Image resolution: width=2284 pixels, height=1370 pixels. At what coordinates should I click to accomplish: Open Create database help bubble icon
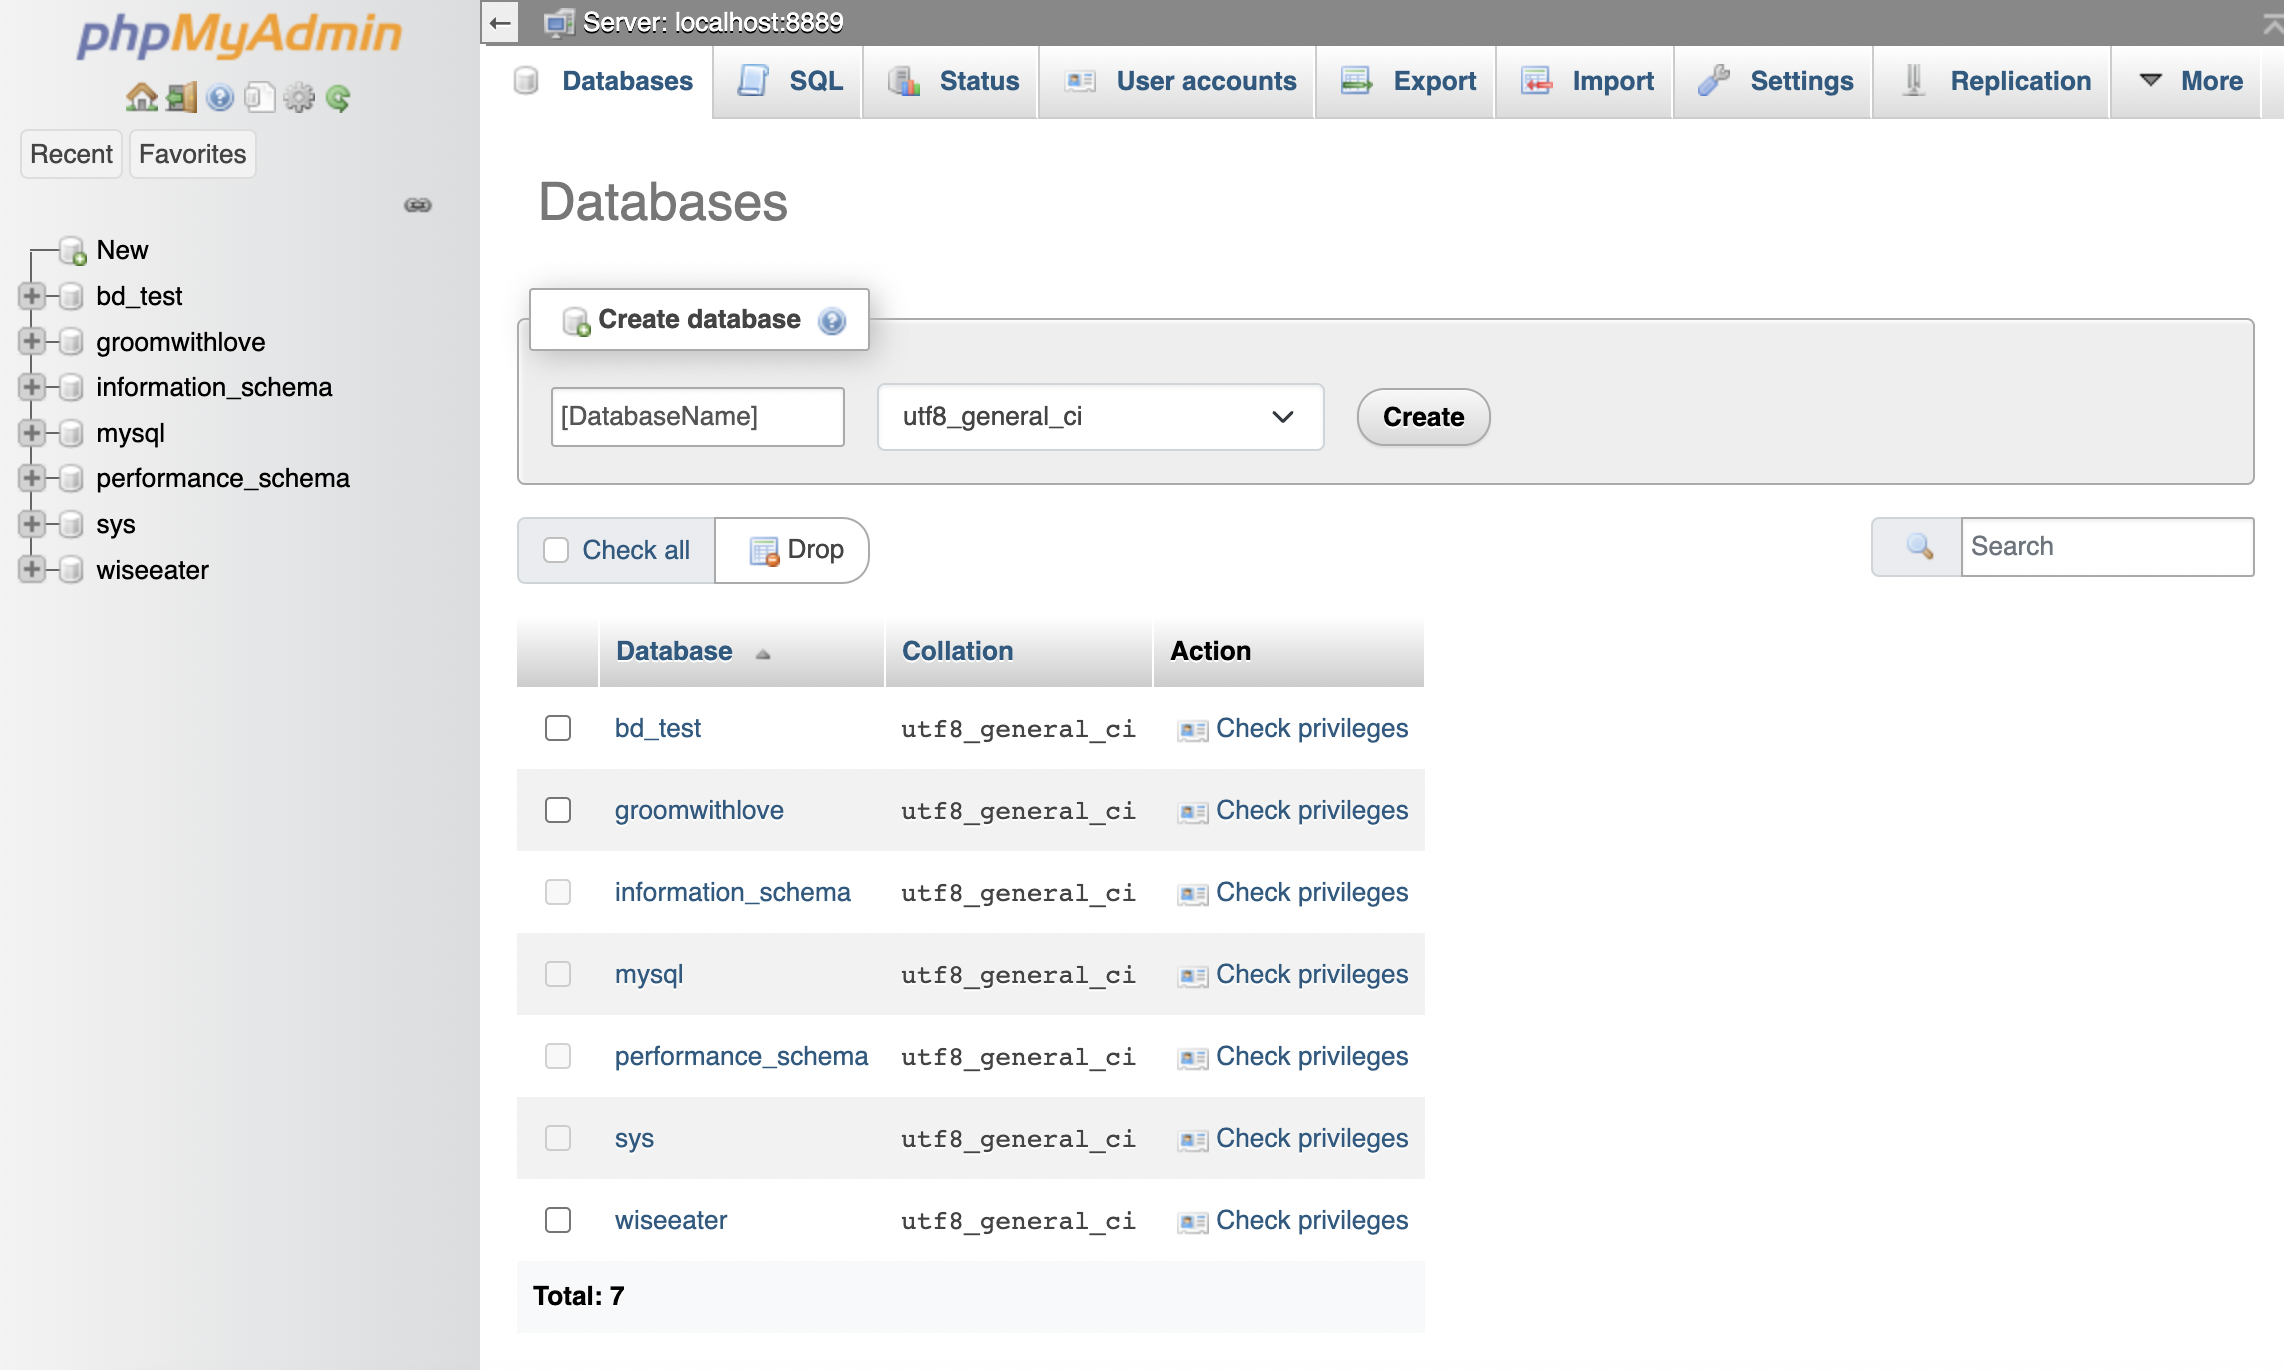831,320
